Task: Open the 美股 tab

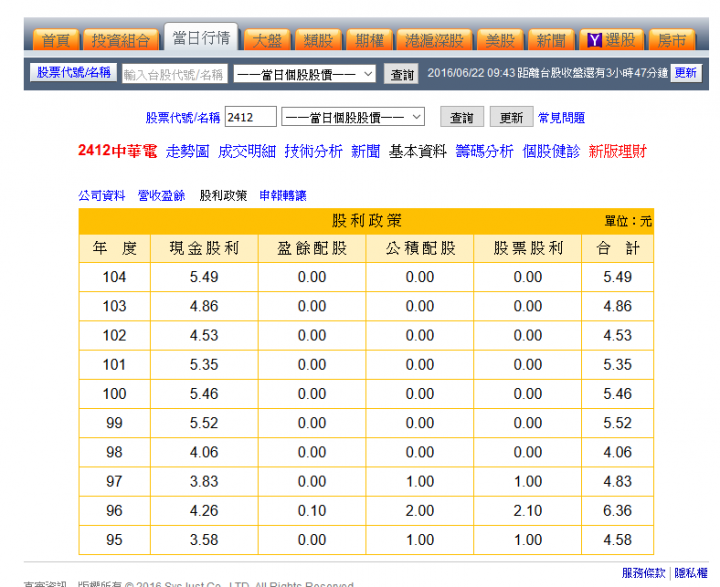Action: pyautogui.click(x=500, y=40)
